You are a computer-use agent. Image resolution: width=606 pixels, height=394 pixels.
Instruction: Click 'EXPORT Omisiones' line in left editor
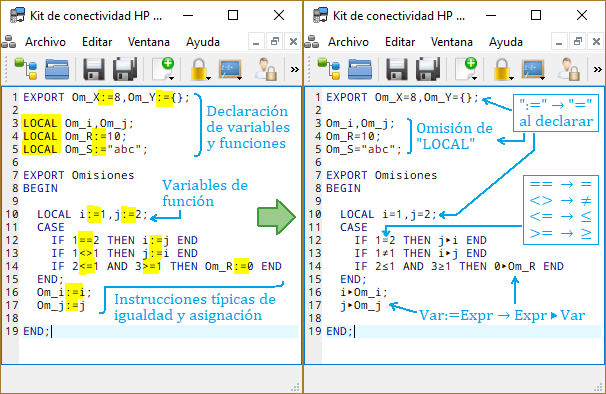79,176
